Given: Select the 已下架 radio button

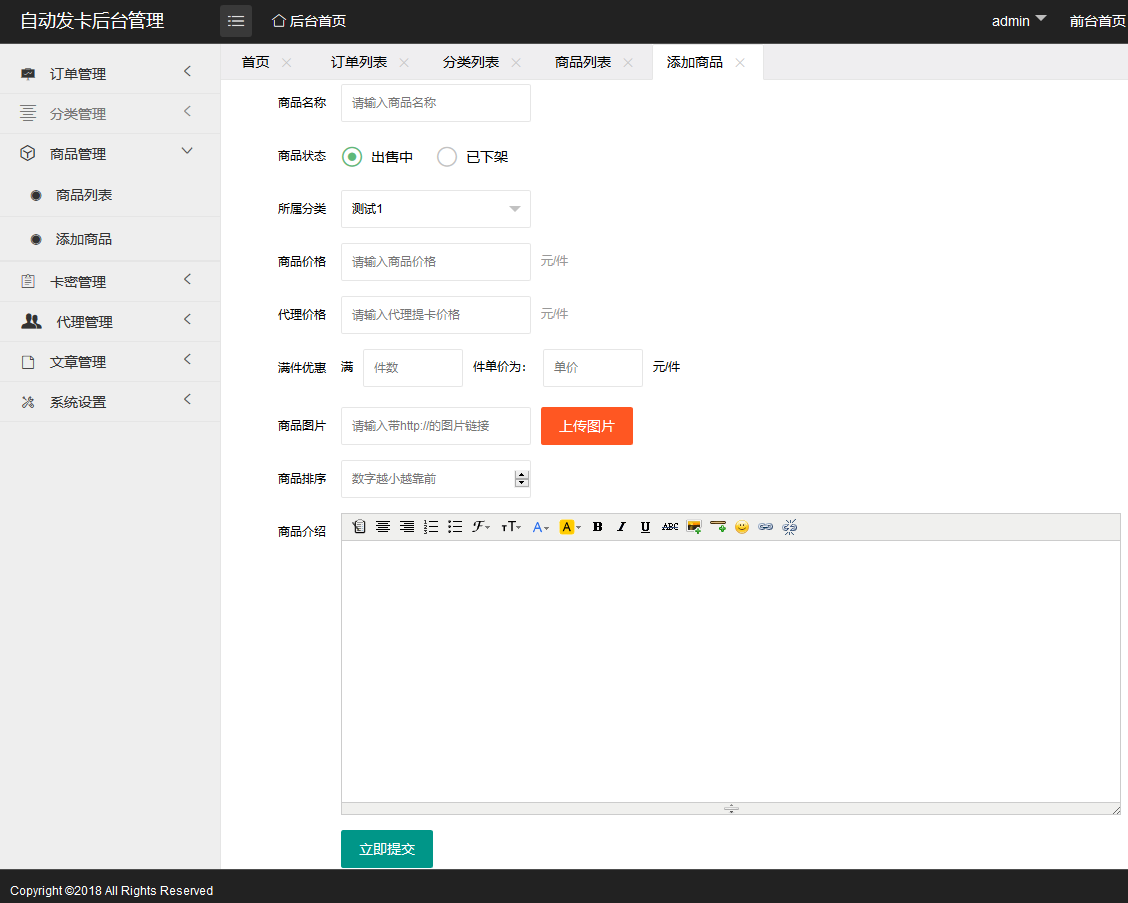Looking at the screenshot, I should [x=447, y=157].
